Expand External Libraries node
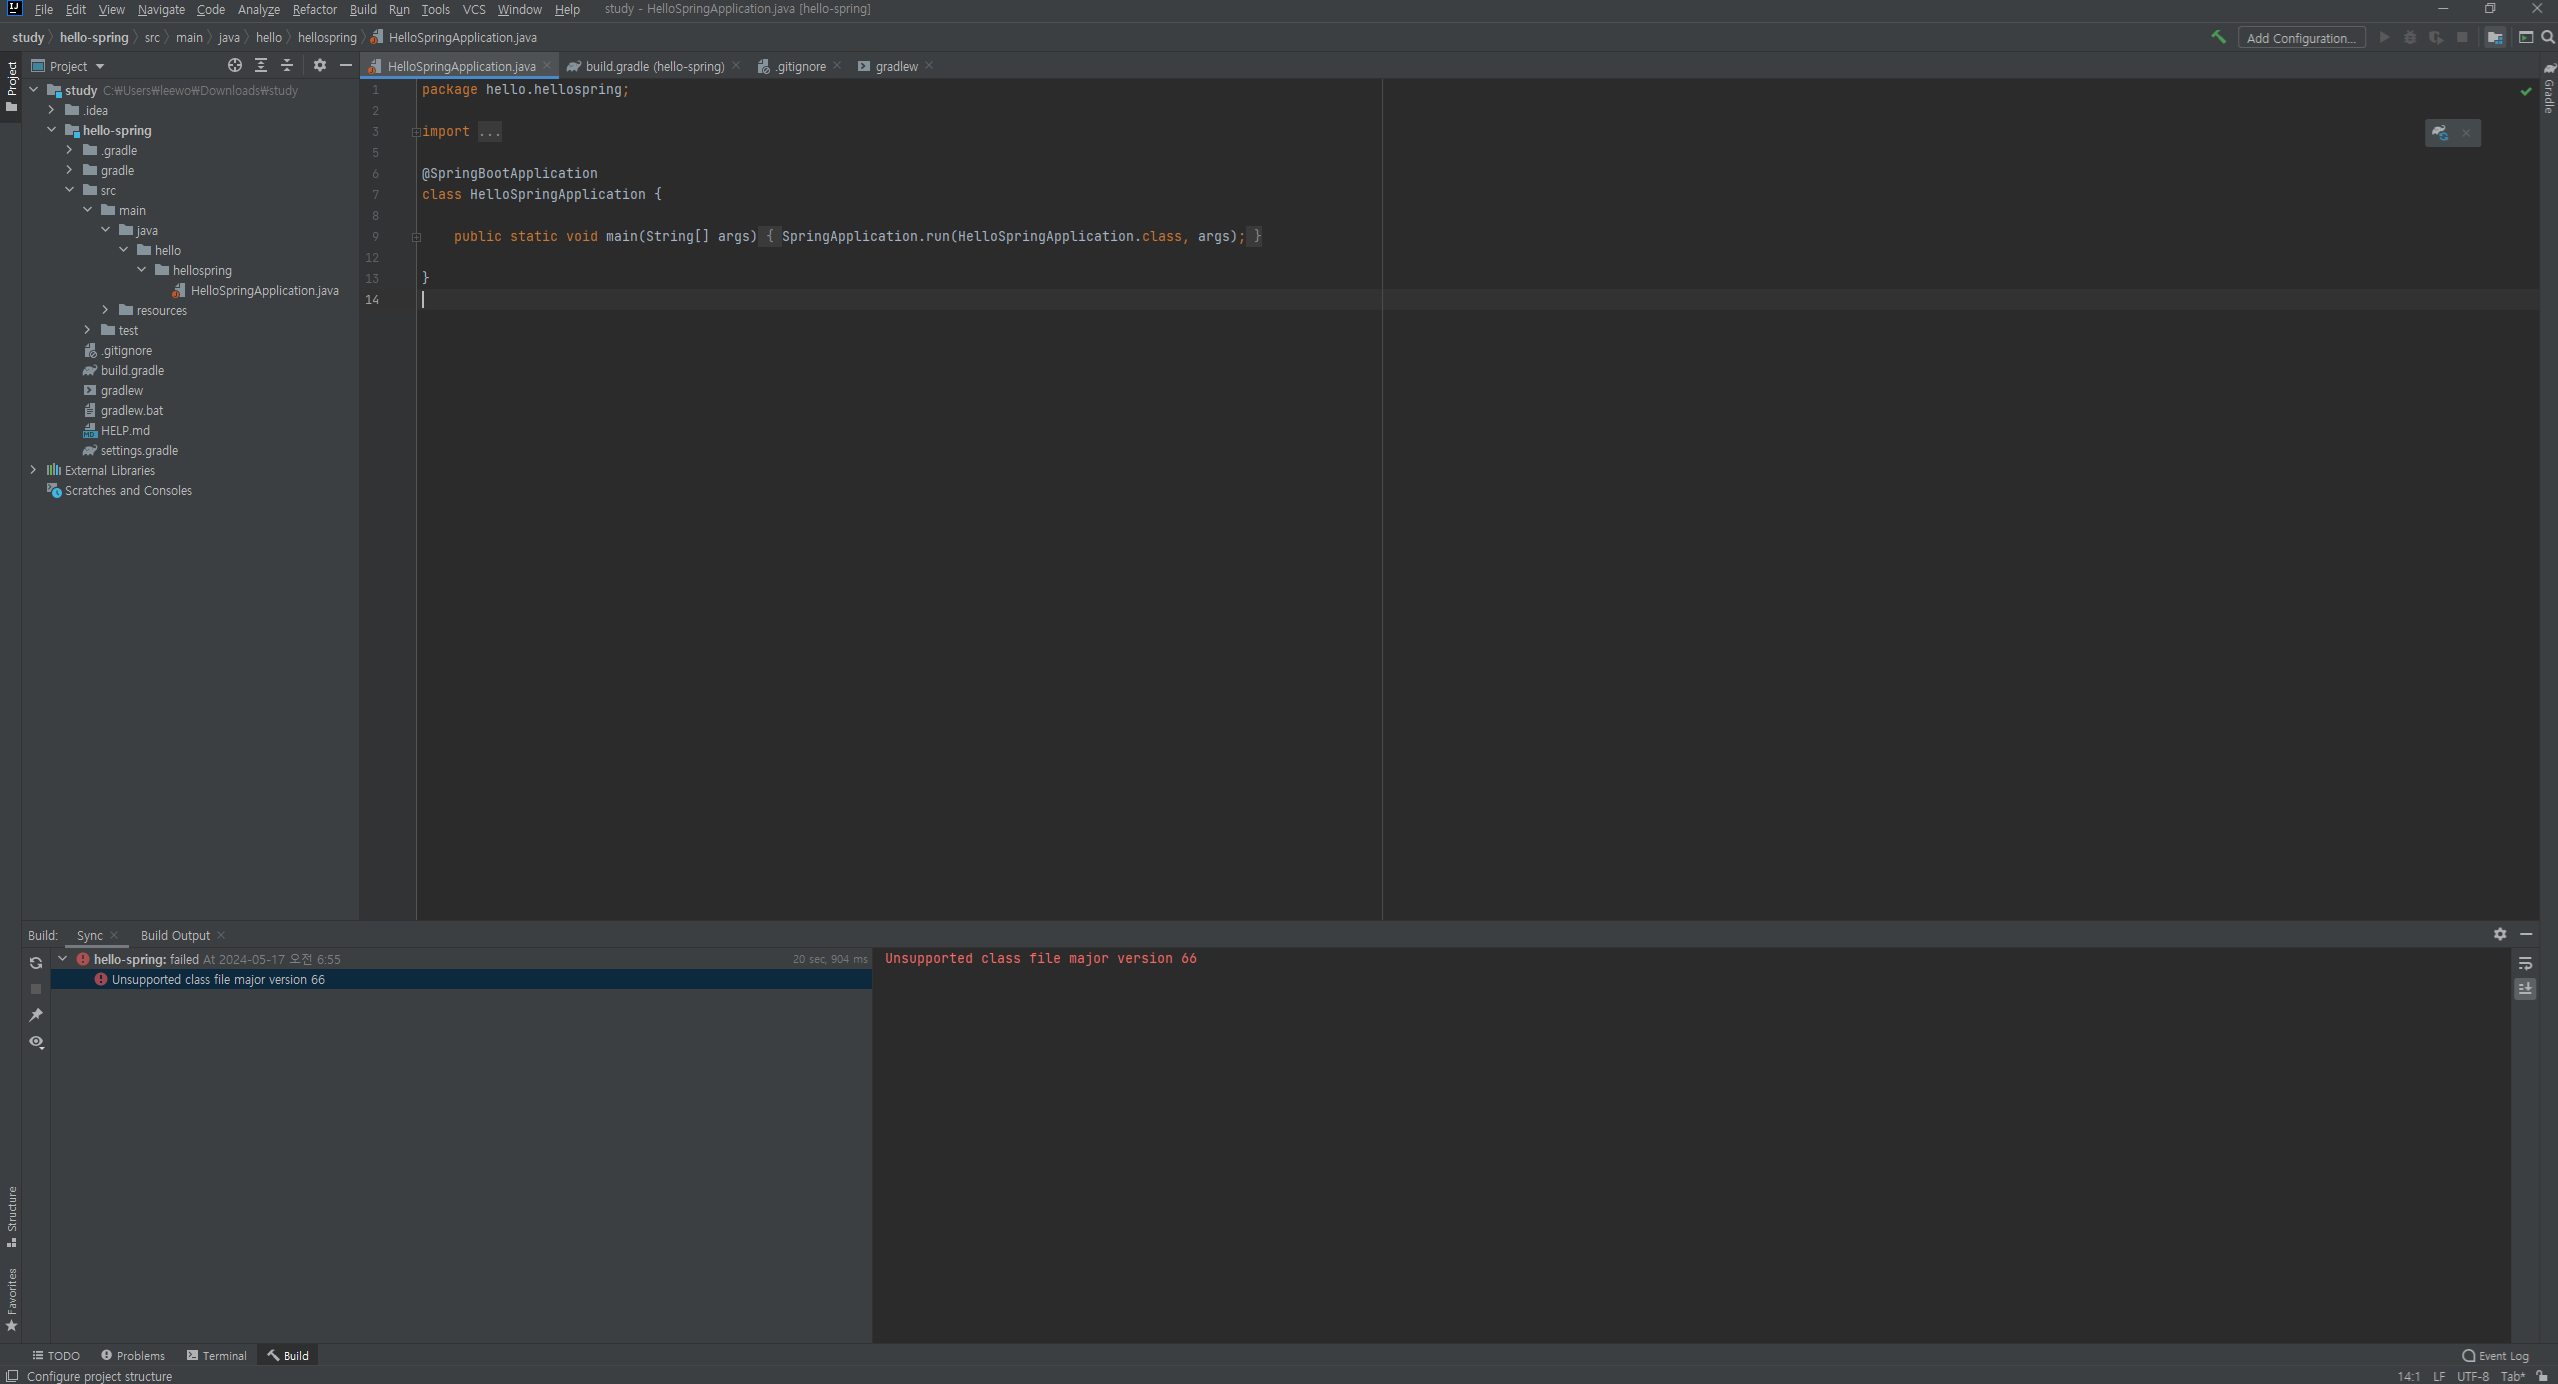This screenshot has width=2558, height=1384. click(x=34, y=470)
